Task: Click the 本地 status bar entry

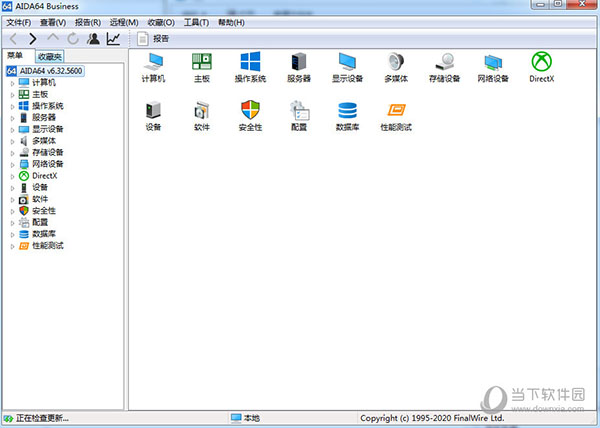Action: tap(246, 418)
